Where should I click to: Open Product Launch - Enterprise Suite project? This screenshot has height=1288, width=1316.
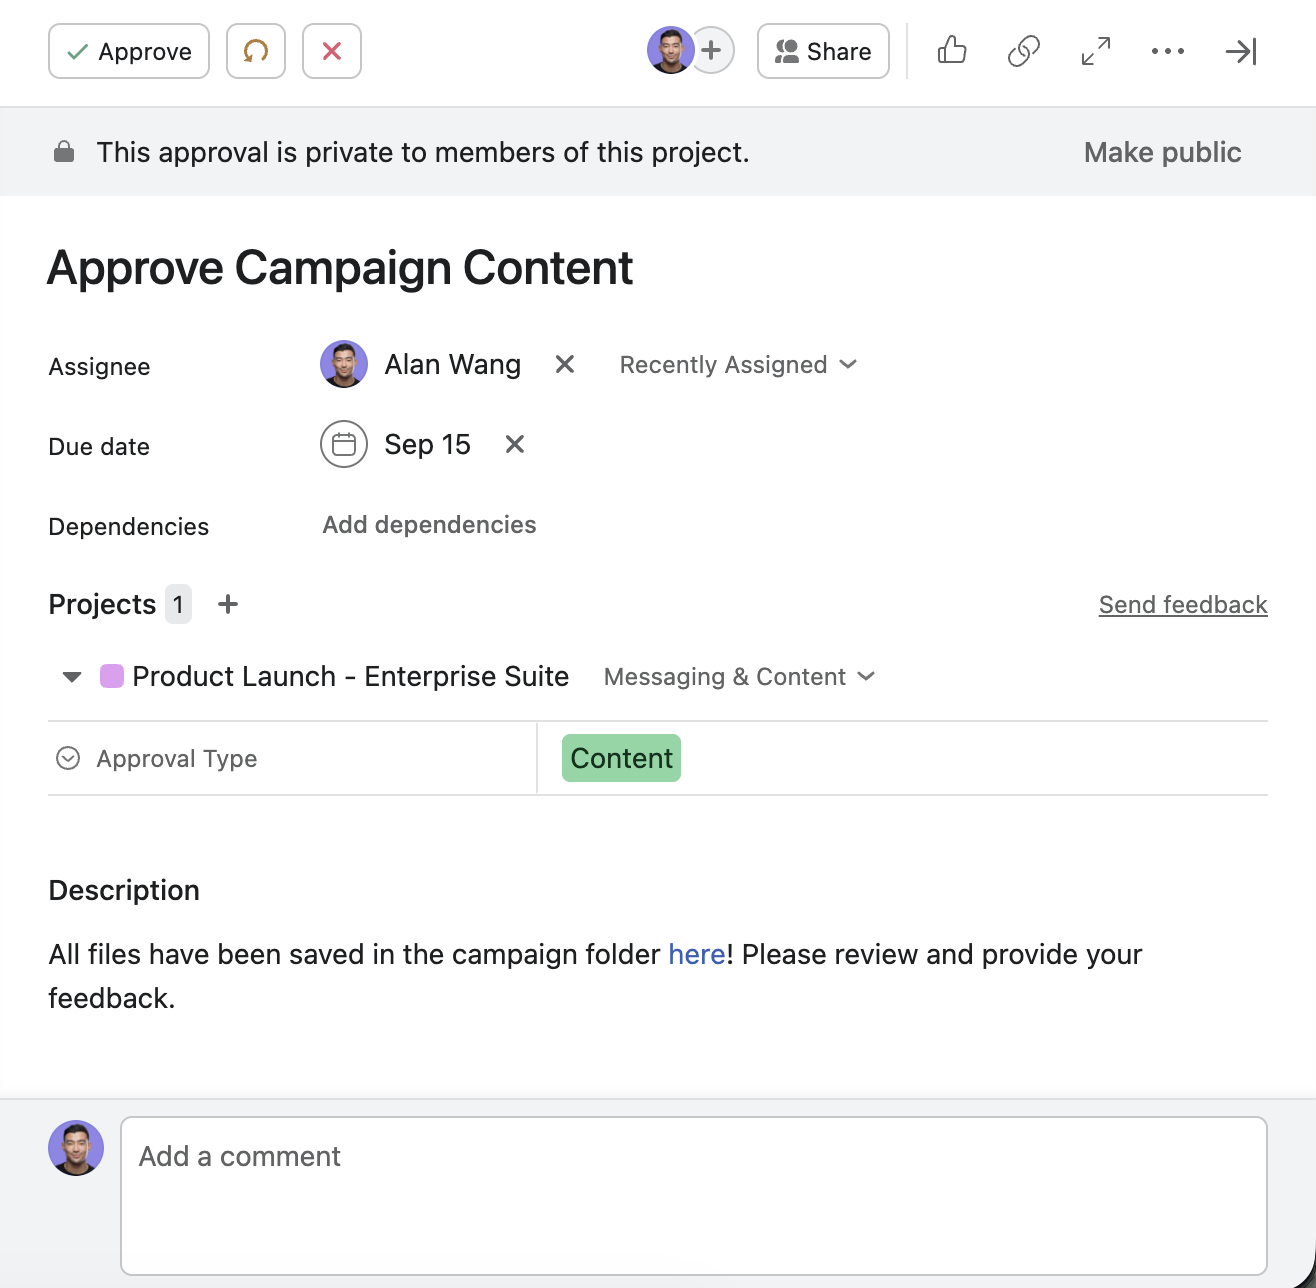(x=350, y=676)
